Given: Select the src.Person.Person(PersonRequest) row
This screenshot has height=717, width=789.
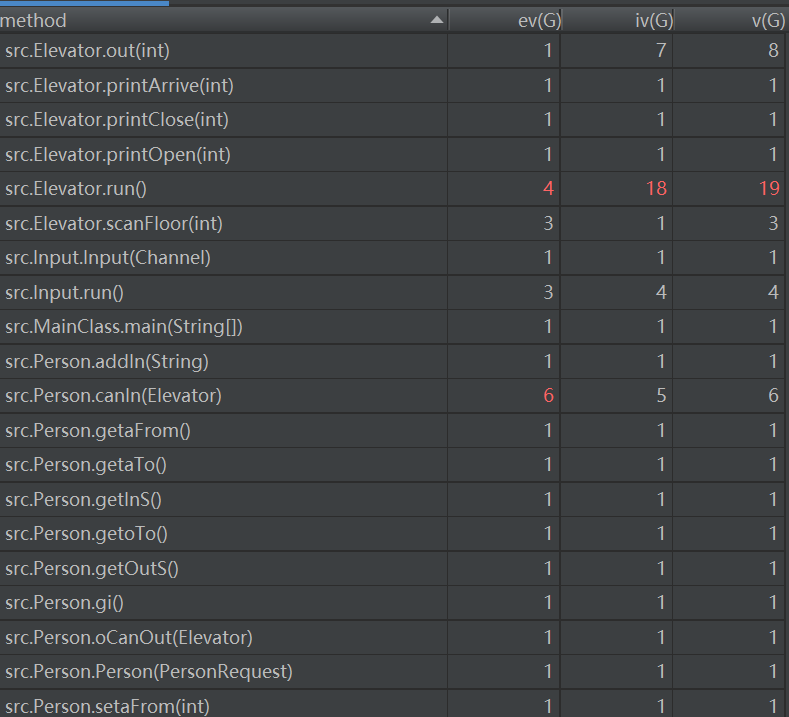Looking at the screenshot, I should [x=392, y=671].
